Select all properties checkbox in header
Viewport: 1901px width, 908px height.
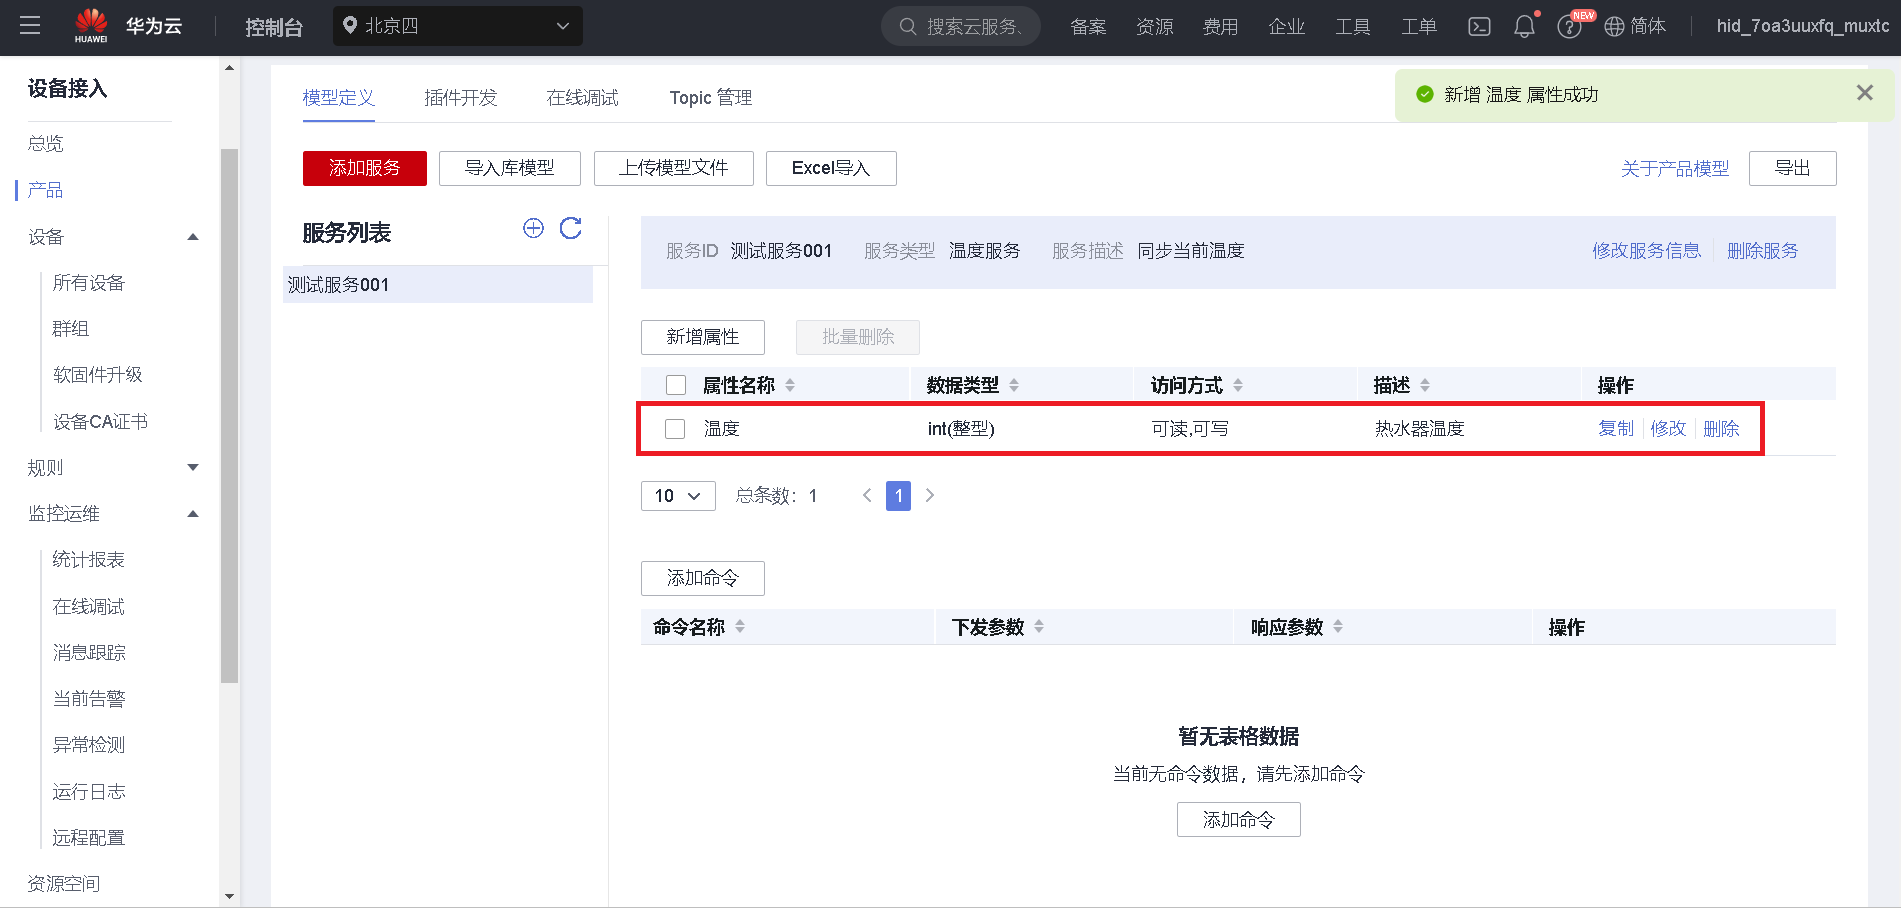(x=676, y=385)
